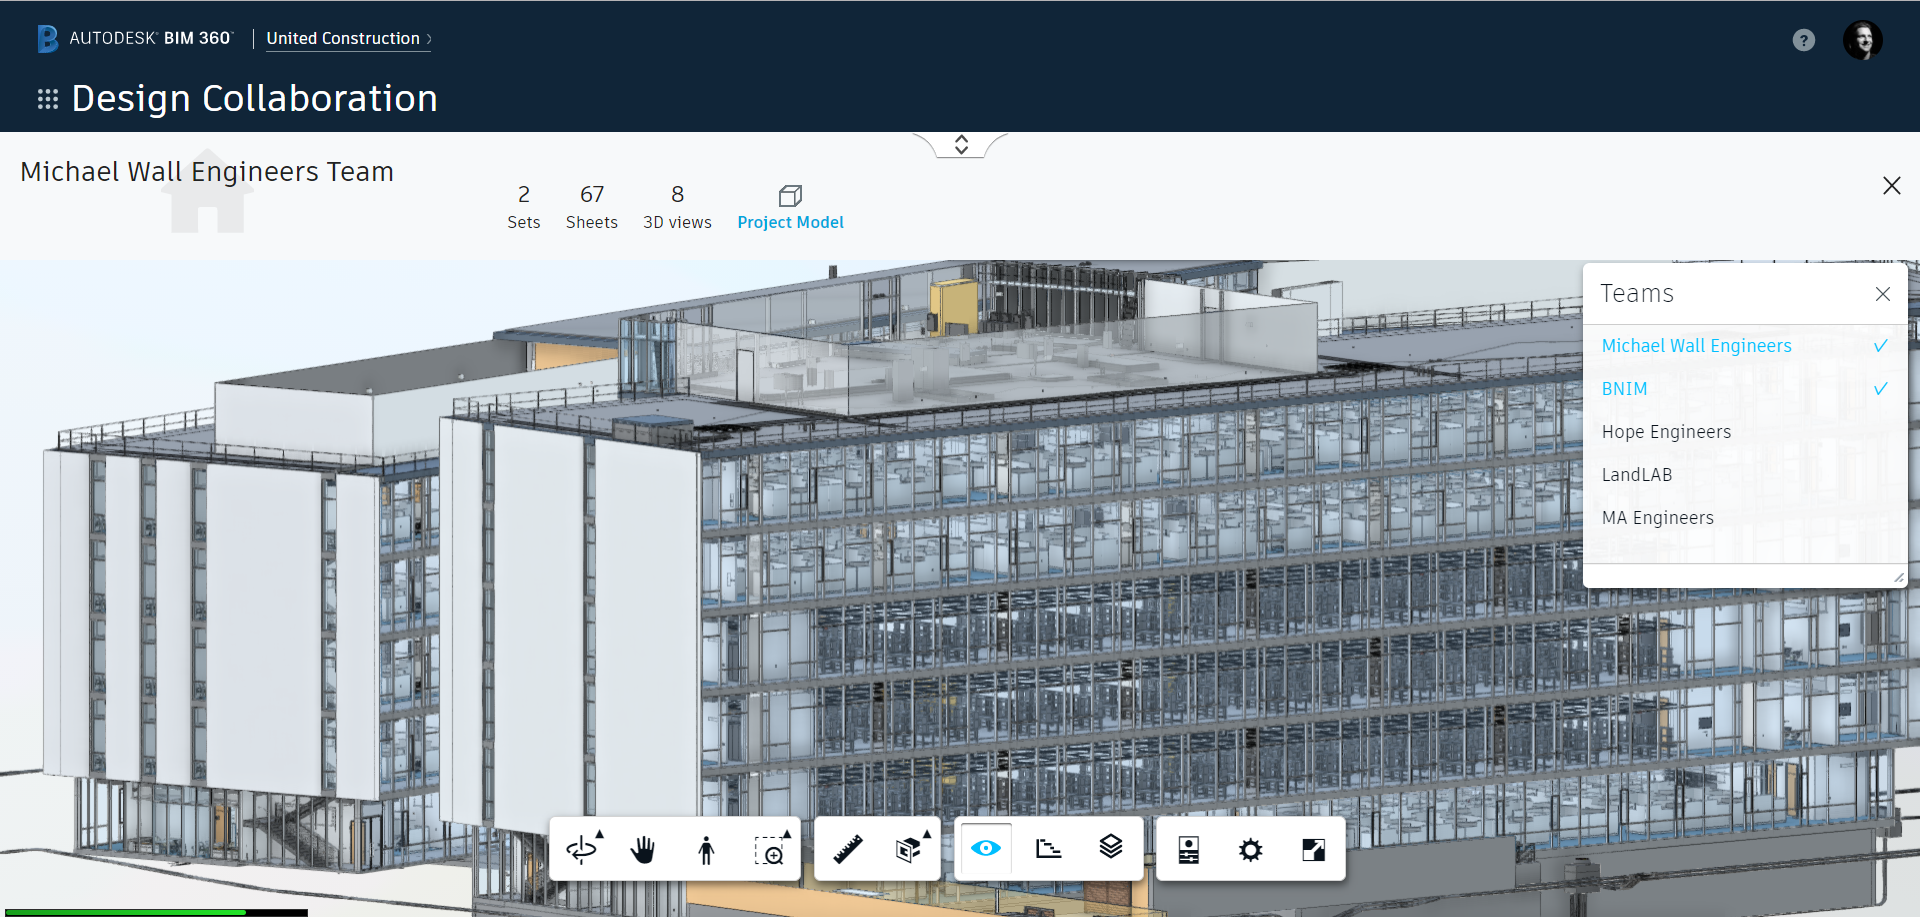Viewport: 1920px width, 917px height.
Task: Click the Michael Wall Engineers Team heading
Action: point(207,172)
